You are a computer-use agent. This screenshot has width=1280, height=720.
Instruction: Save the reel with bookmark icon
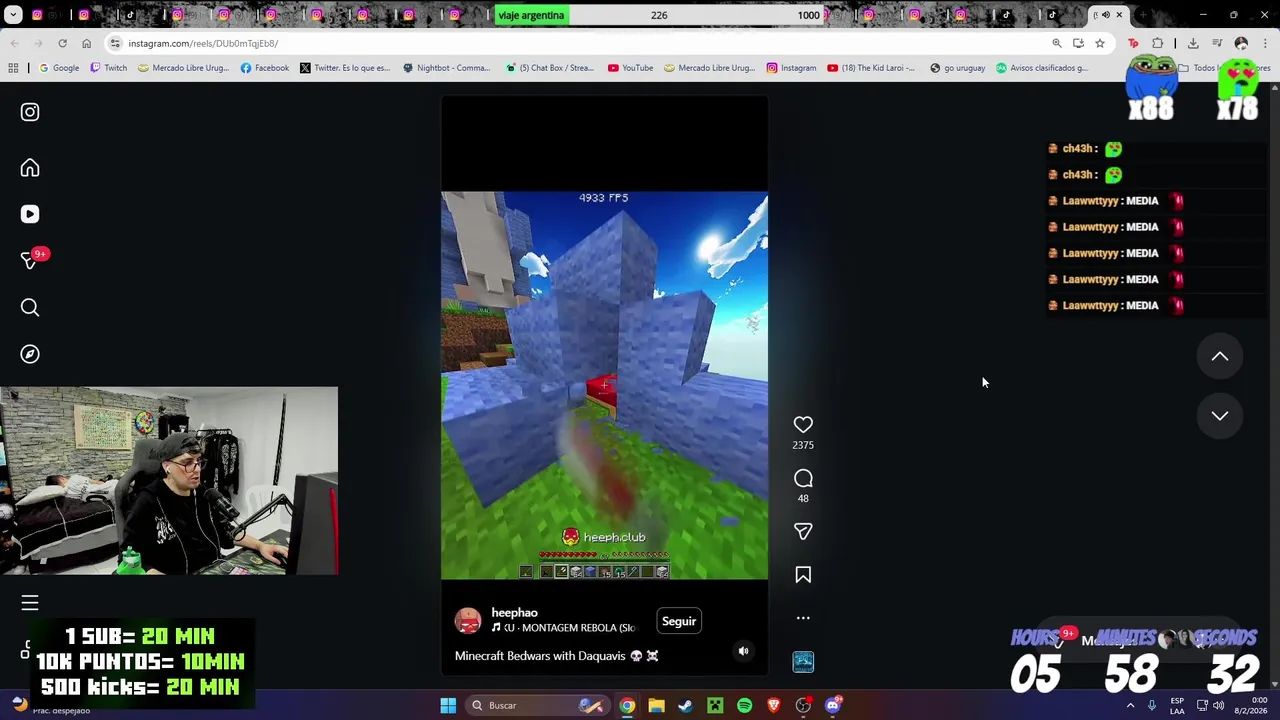coord(803,575)
